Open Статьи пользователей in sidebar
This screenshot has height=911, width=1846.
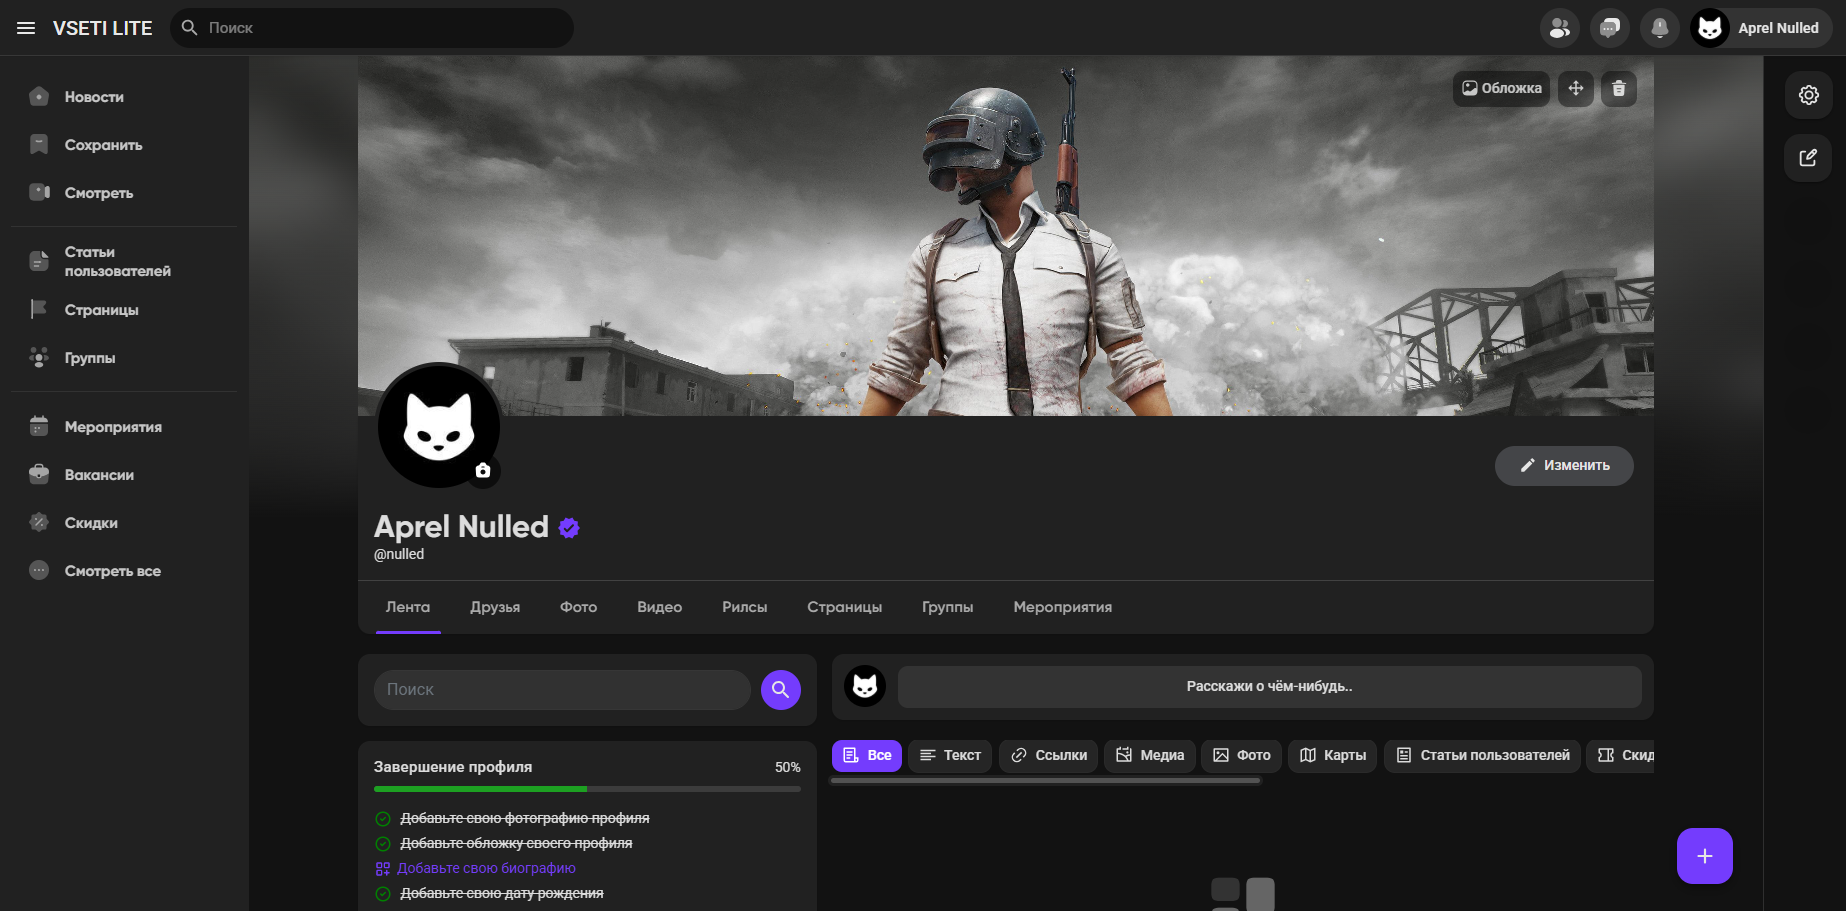click(x=124, y=261)
